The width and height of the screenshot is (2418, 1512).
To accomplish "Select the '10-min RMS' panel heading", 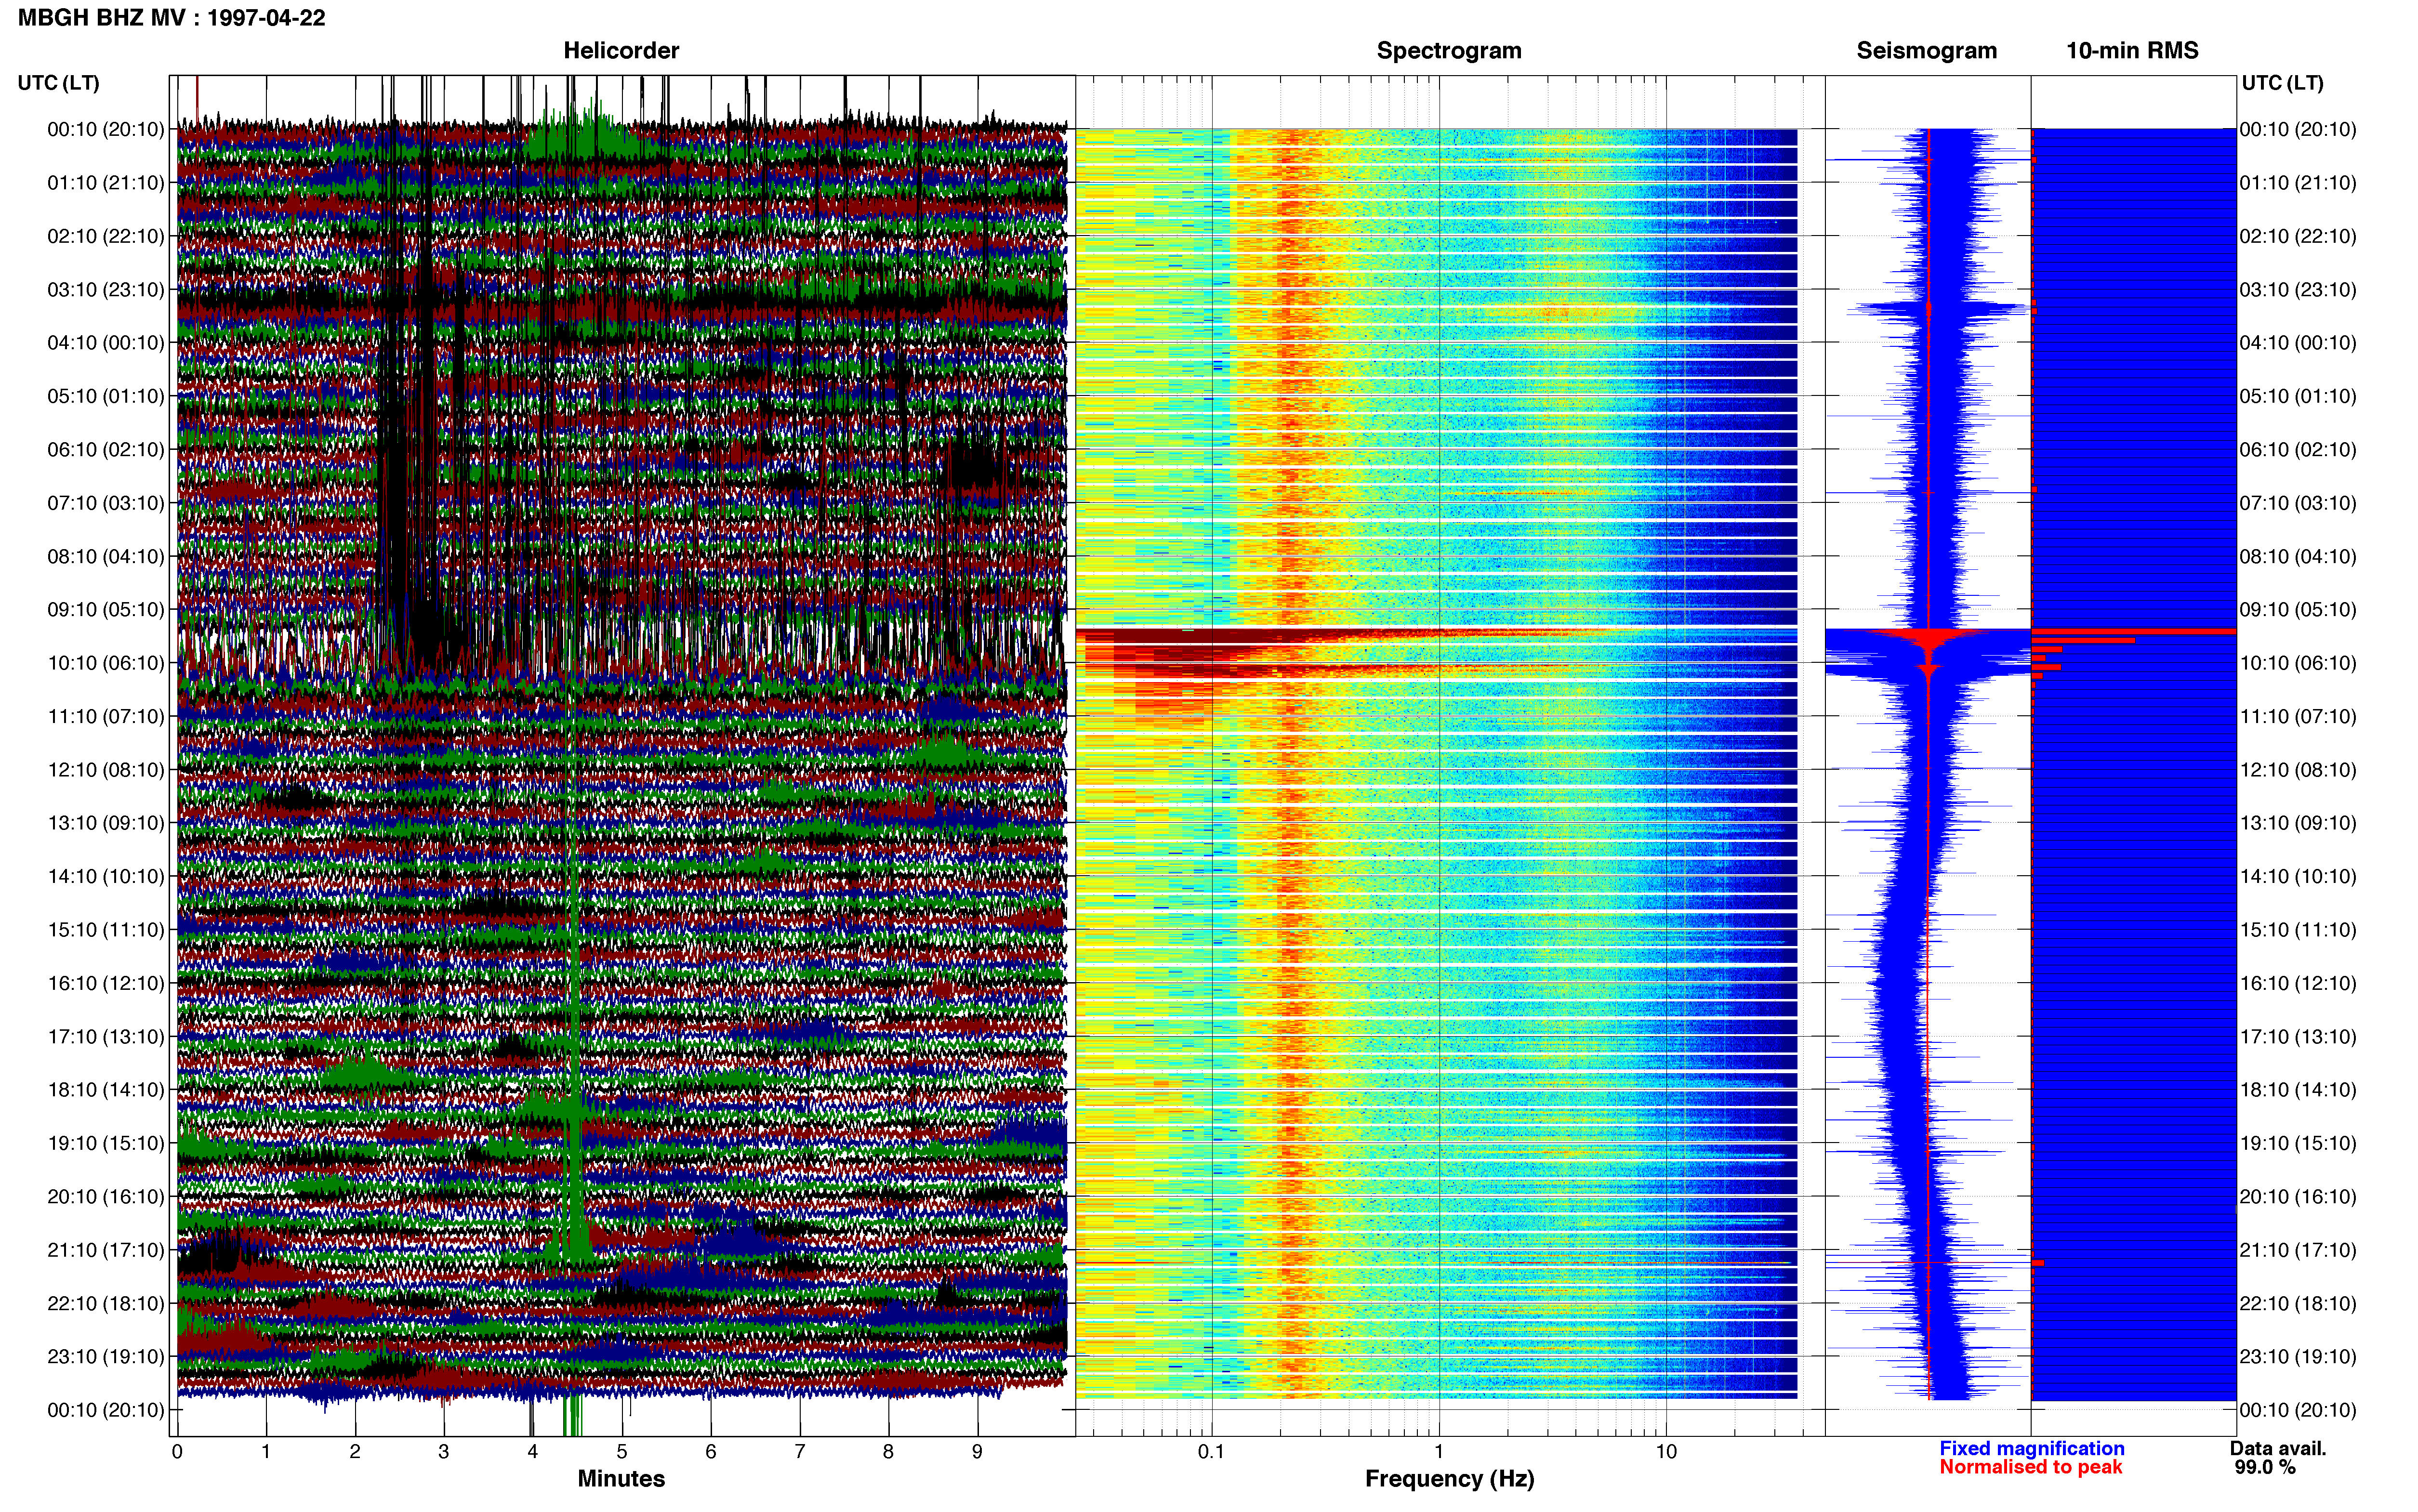I will [x=2132, y=51].
